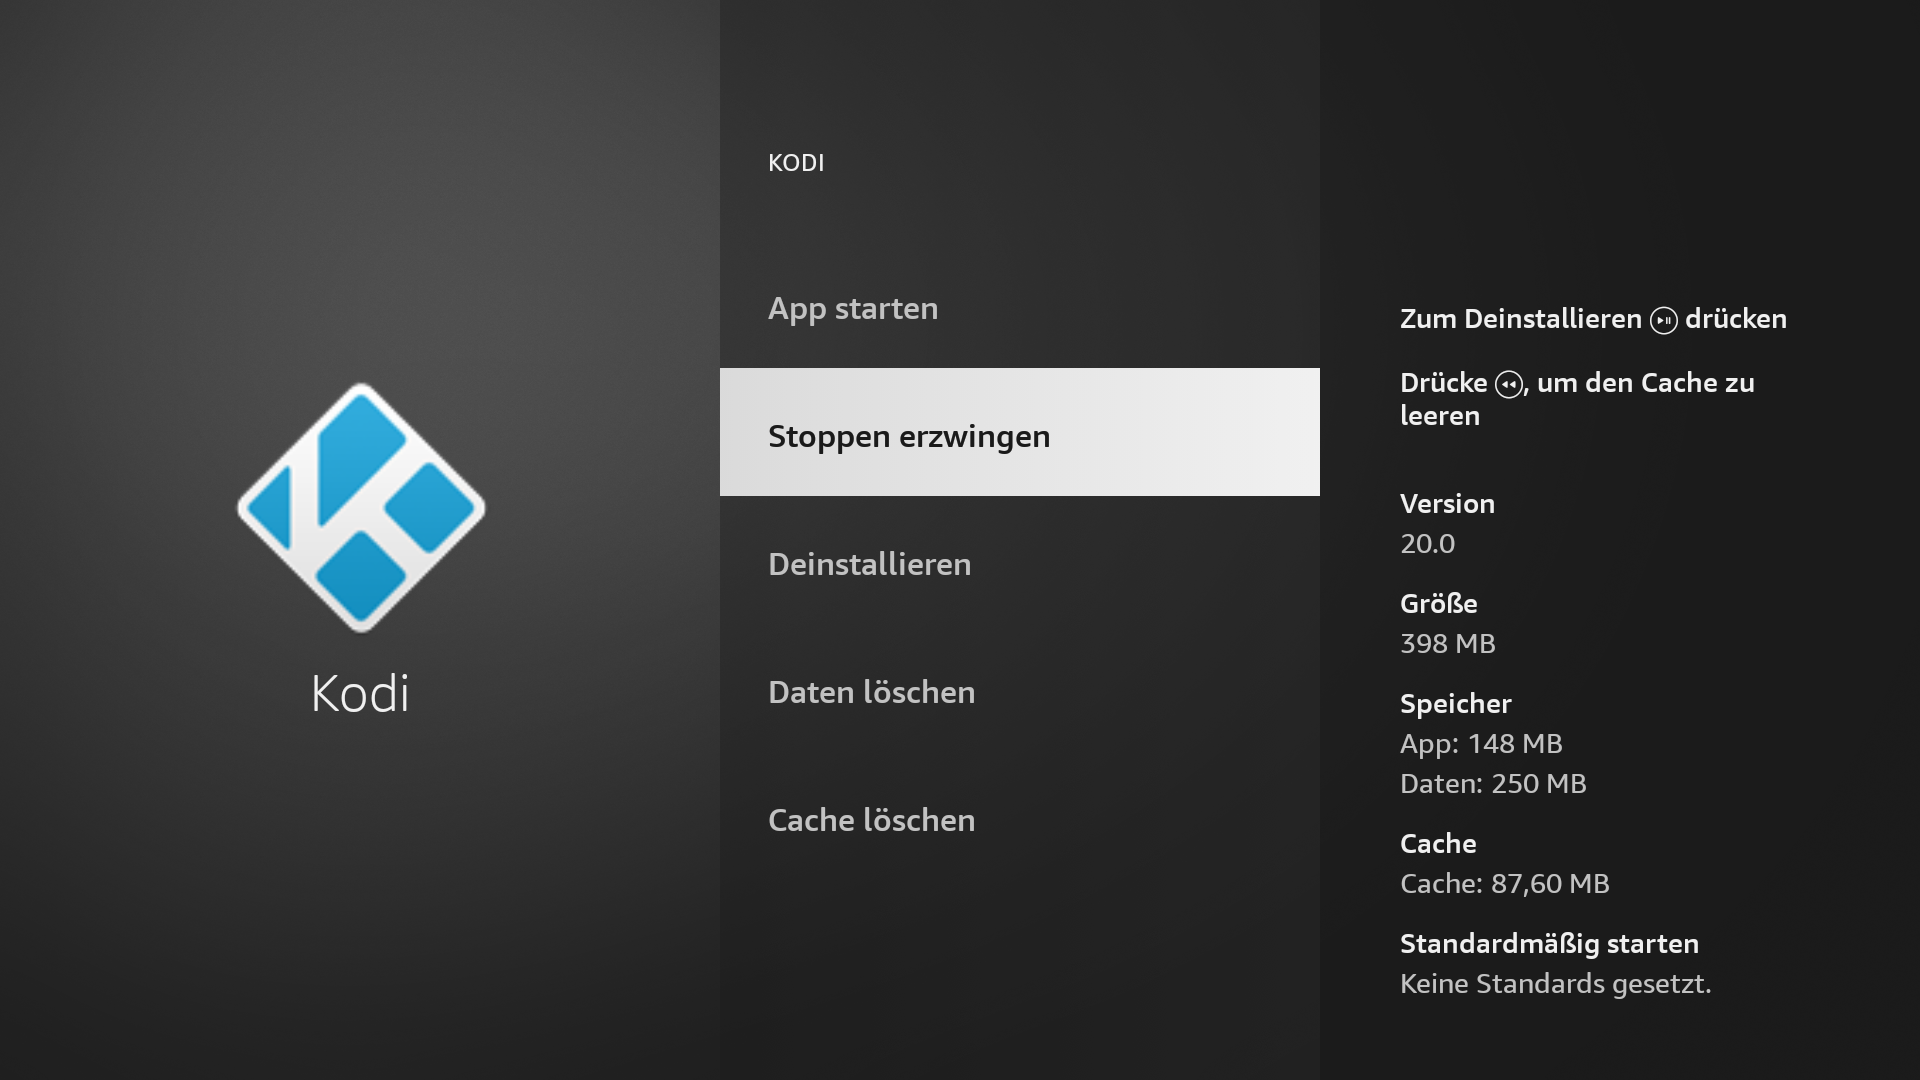Choose the Daten löschen option
This screenshot has height=1080, width=1920.
pyautogui.click(x=1020, y=692)
